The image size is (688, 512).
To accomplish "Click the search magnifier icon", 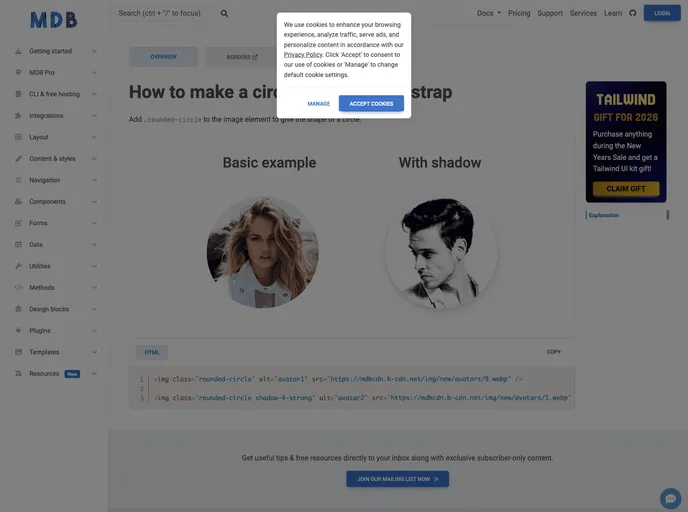I will 224,14.
